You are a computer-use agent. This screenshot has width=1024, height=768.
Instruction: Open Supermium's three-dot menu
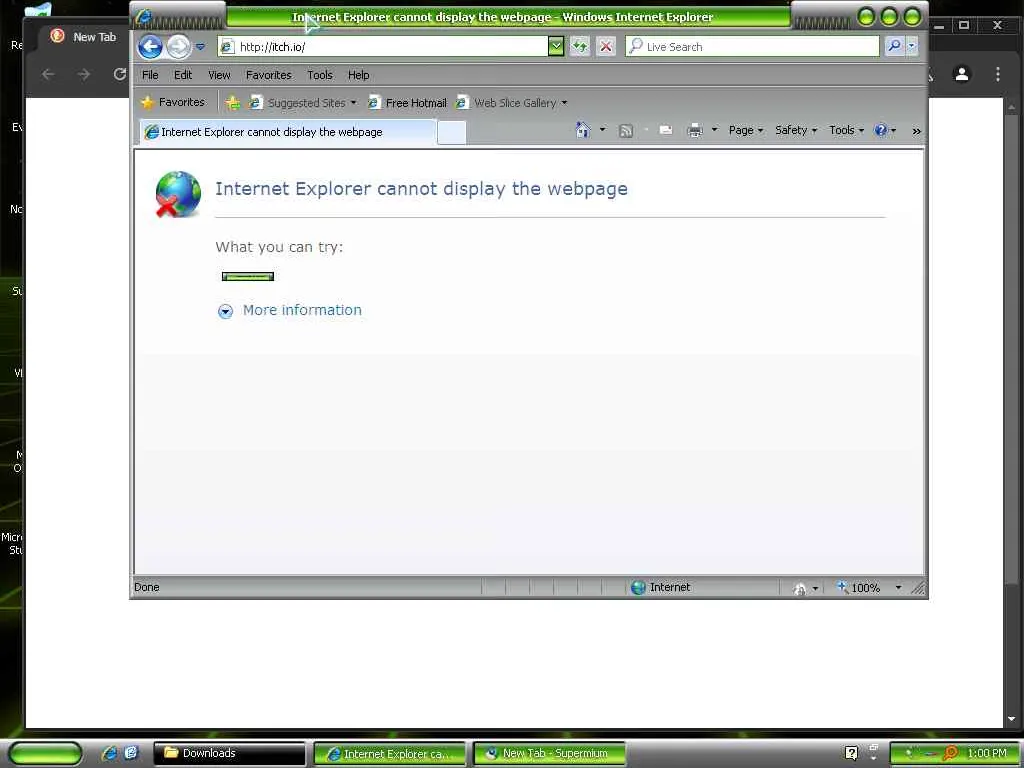point(997,74)
